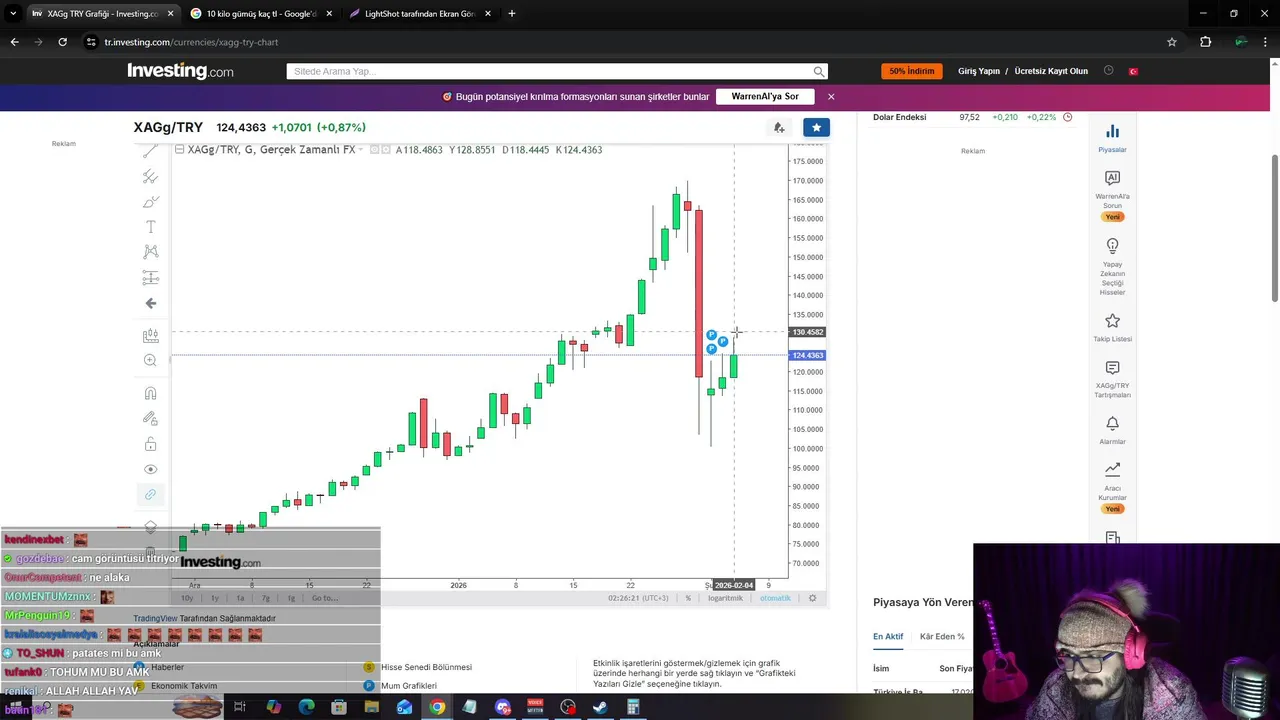The width and height of the screenshot is (1280, 720).
Task: Click the 130.4582 price scale label
Action: coord(807,332)
